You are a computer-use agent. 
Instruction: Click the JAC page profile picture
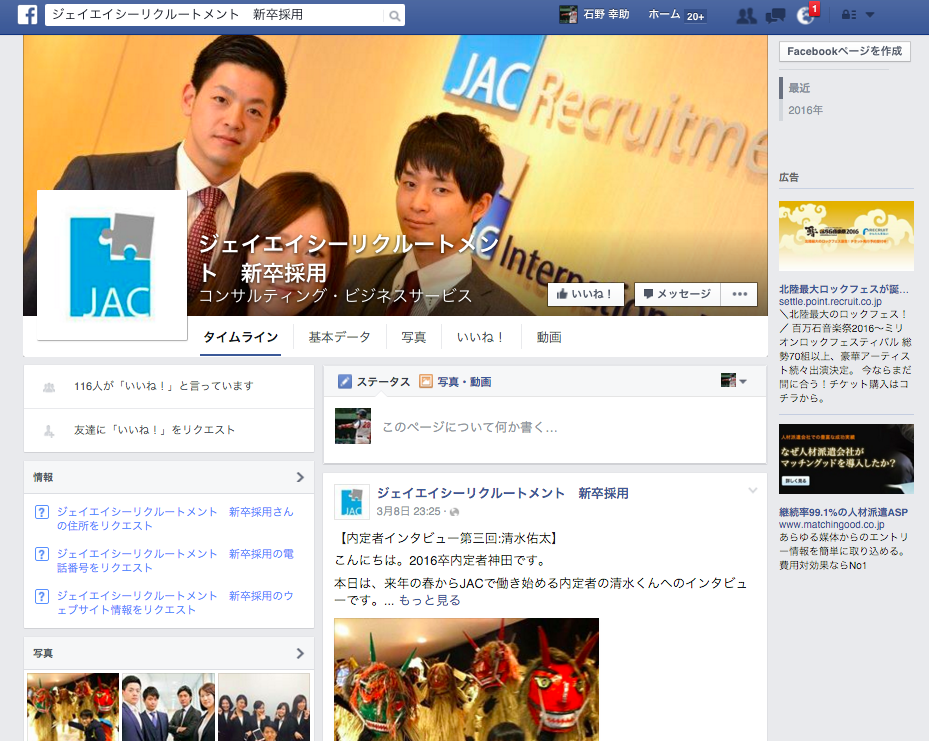[x=112, y=265]
